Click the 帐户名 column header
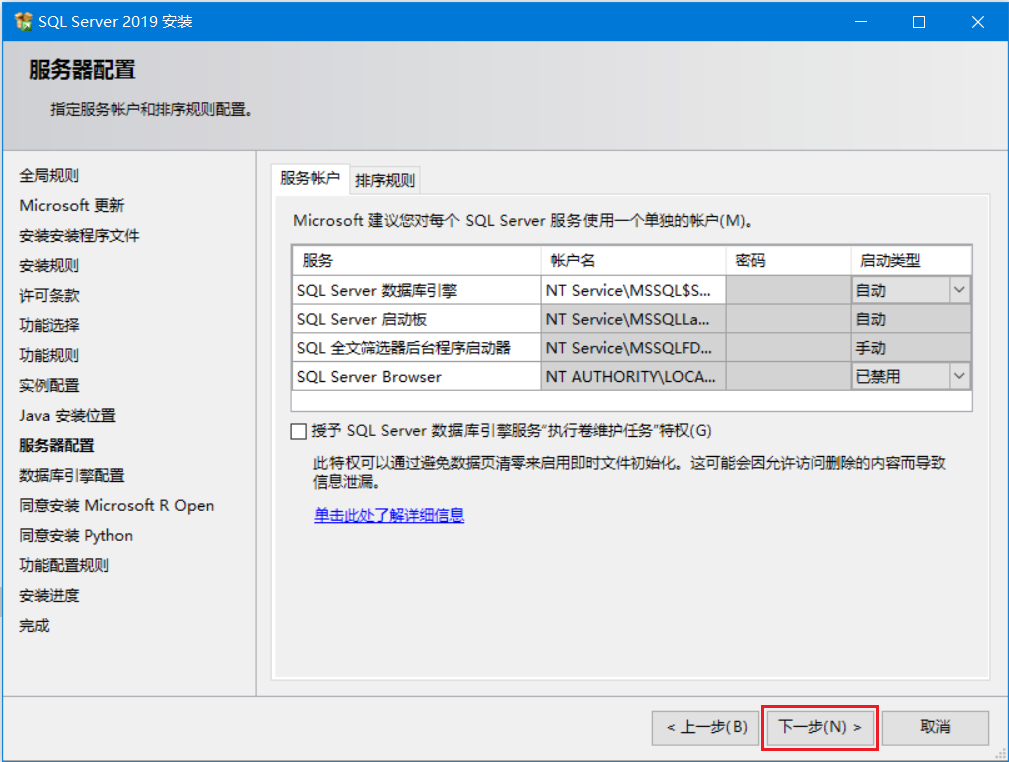 (x=633, y=261)
